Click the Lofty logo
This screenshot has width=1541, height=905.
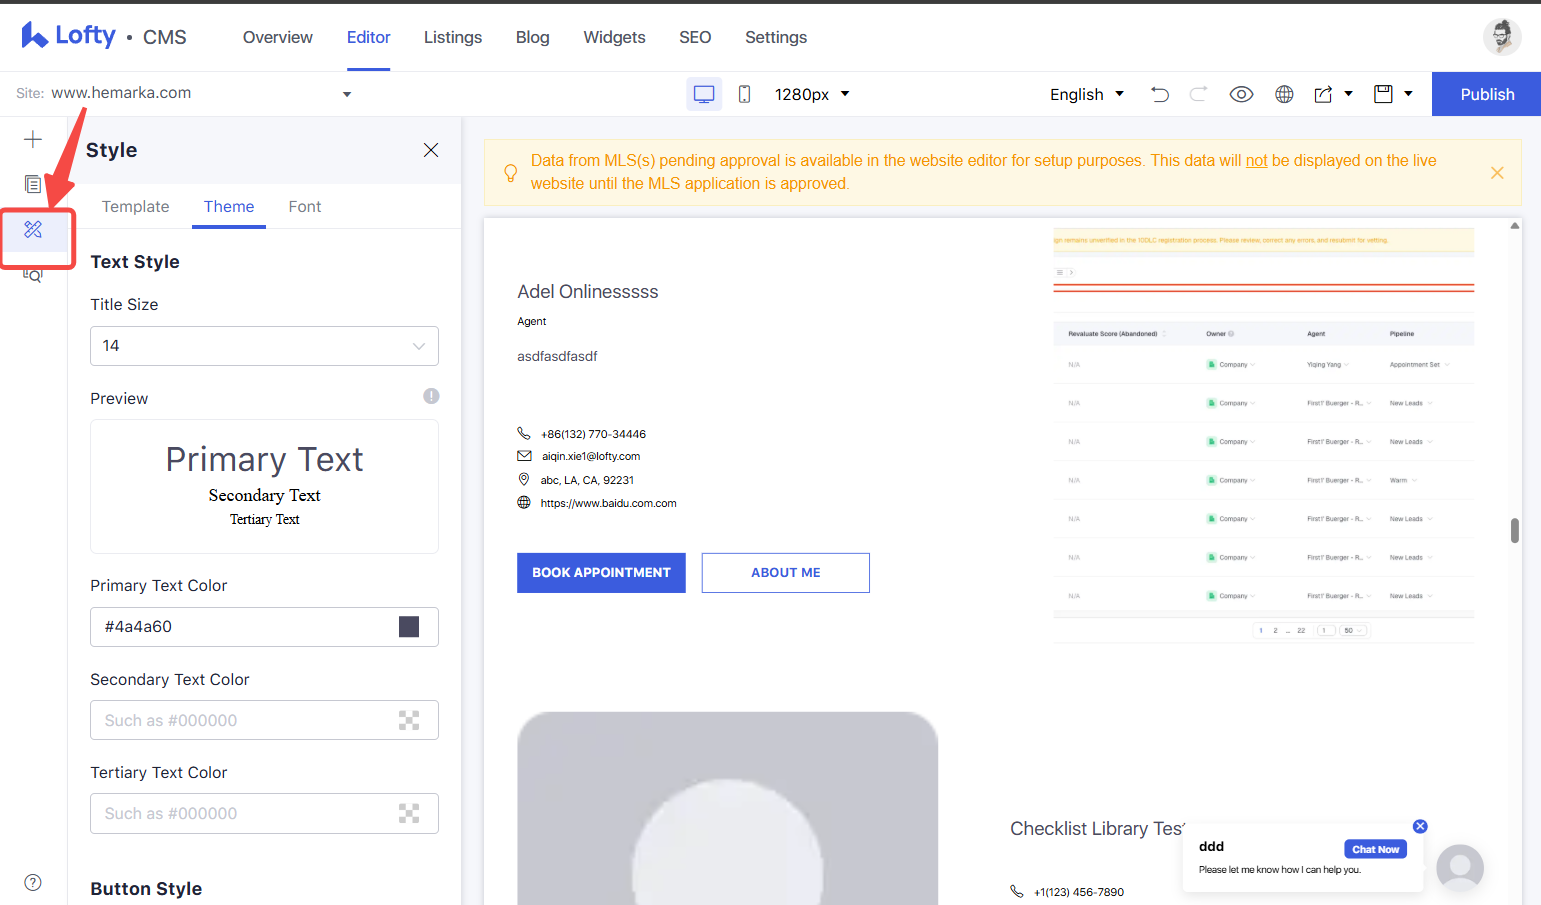[68, 36]
